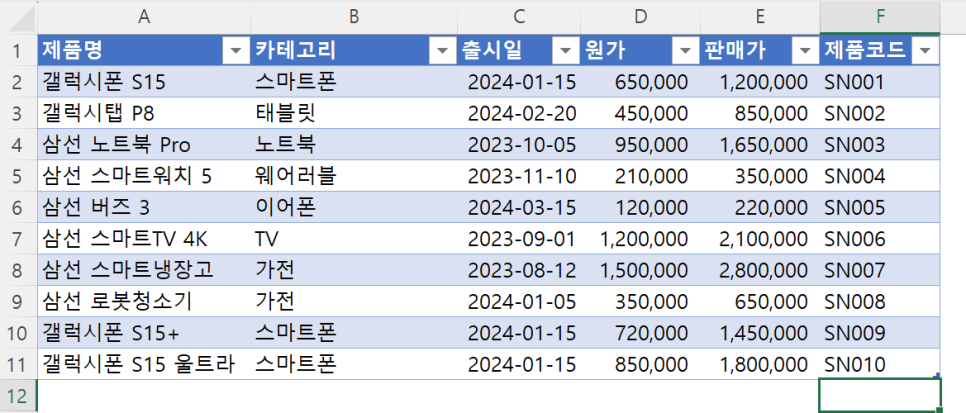
Task: Select the 2024-03-15 date cell
Action: pyautogui.click(x=519, y=208)
